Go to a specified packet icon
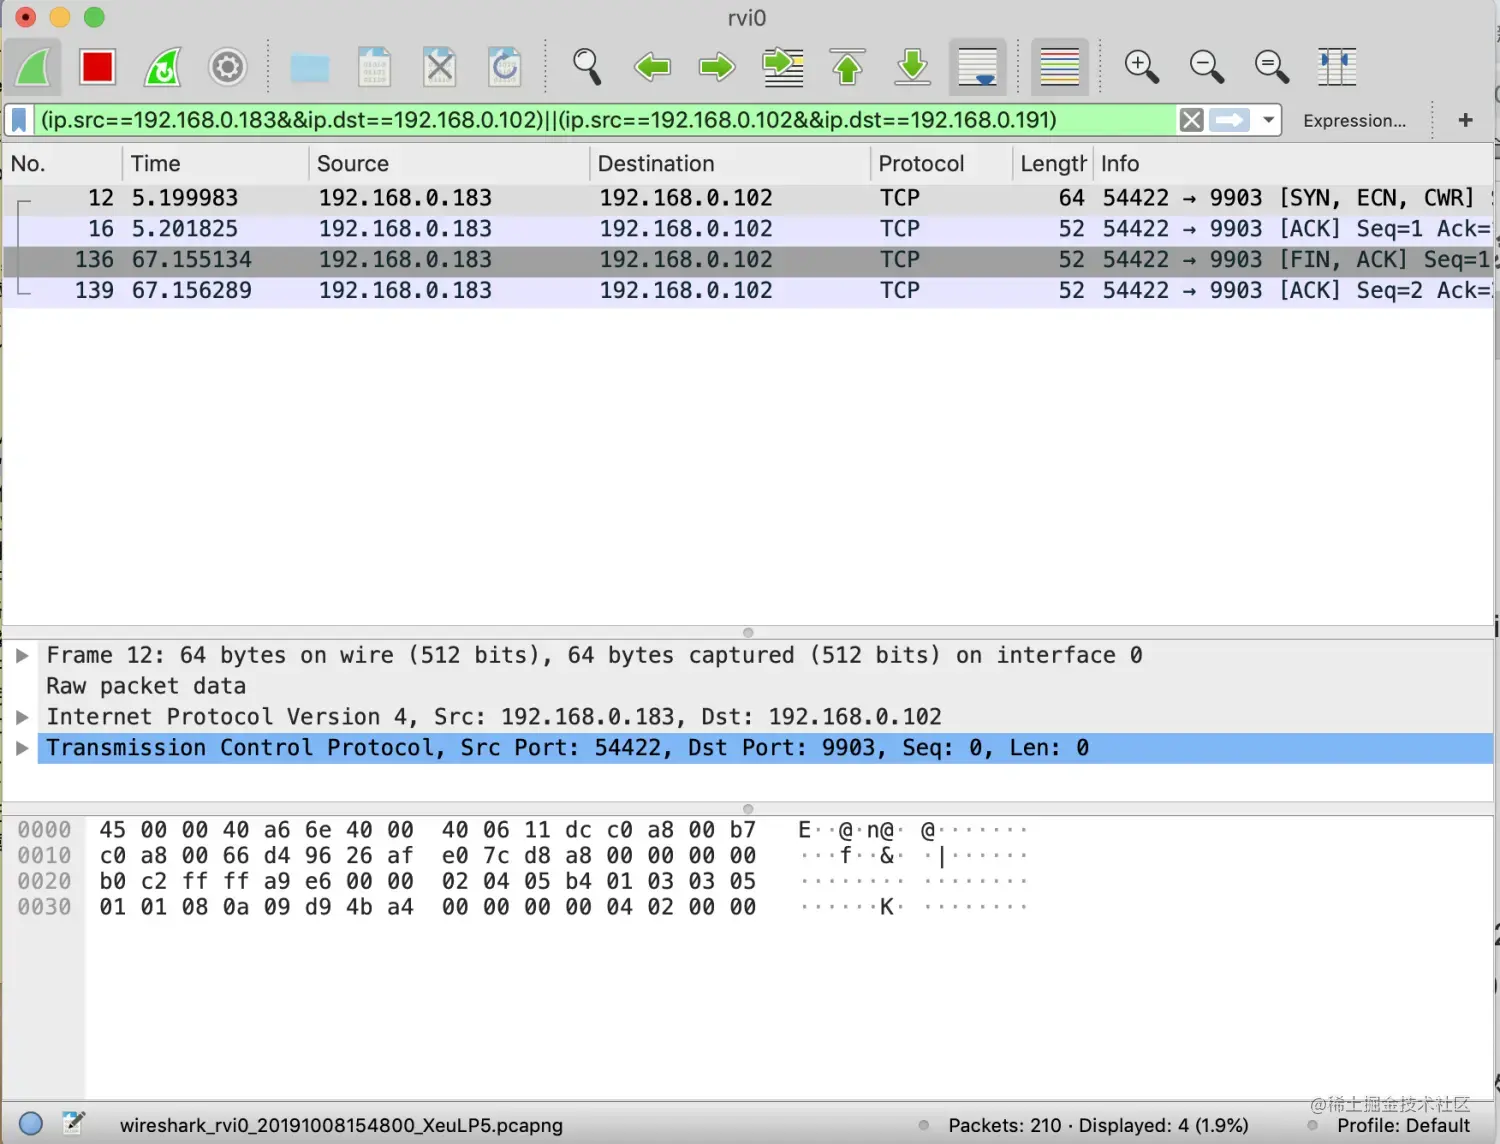This screenshot has width=1500, height=1144. coord(782,67)
